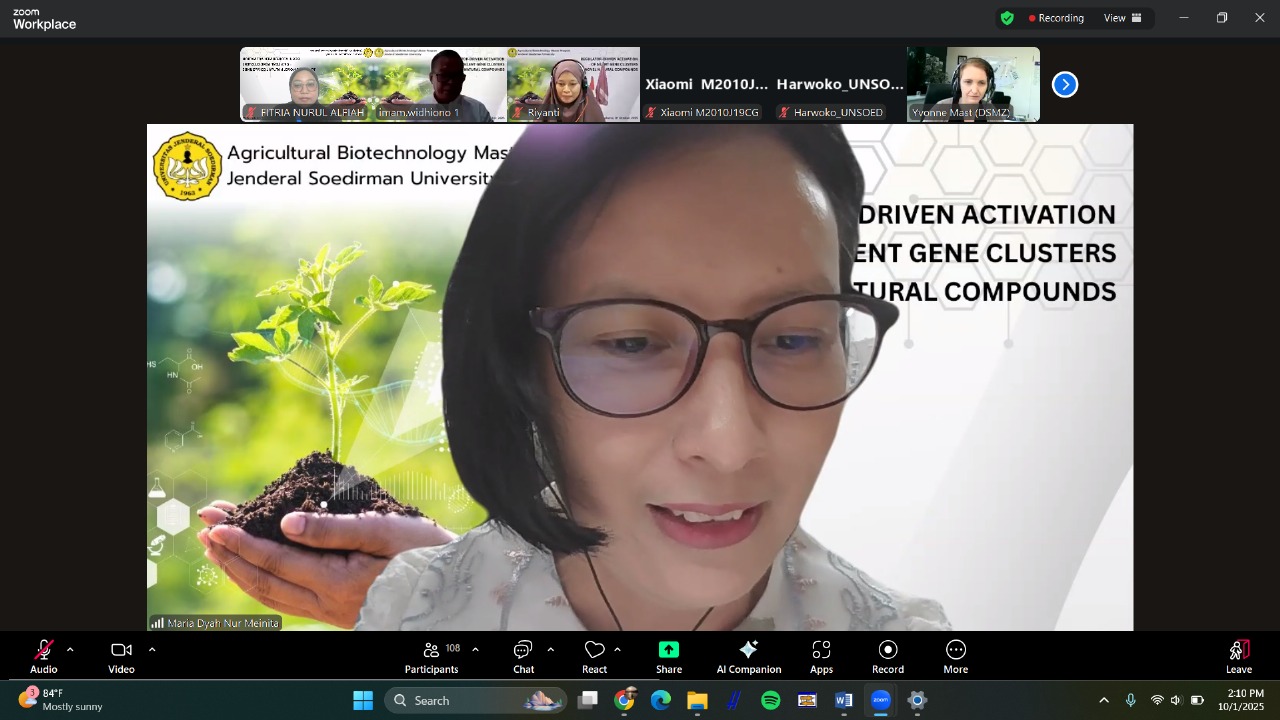Expand the Participants options caret
1280x720 pixels.
tap(475, 650)
